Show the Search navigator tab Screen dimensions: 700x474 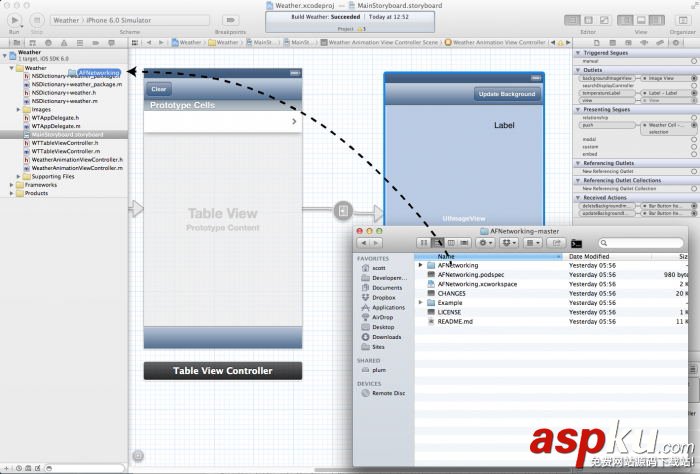point(48,43)
